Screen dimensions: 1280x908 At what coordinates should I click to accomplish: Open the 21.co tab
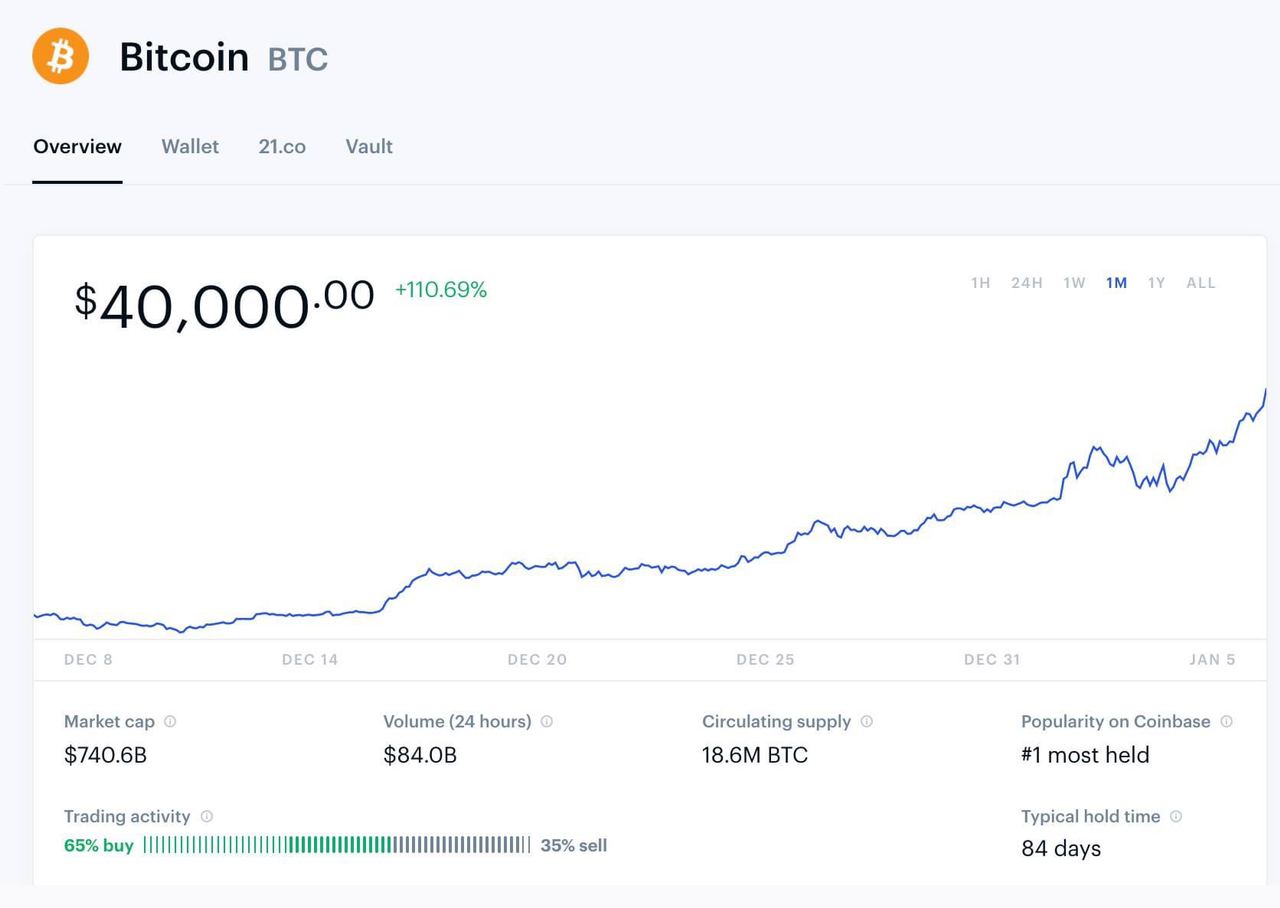pos(282,146)
